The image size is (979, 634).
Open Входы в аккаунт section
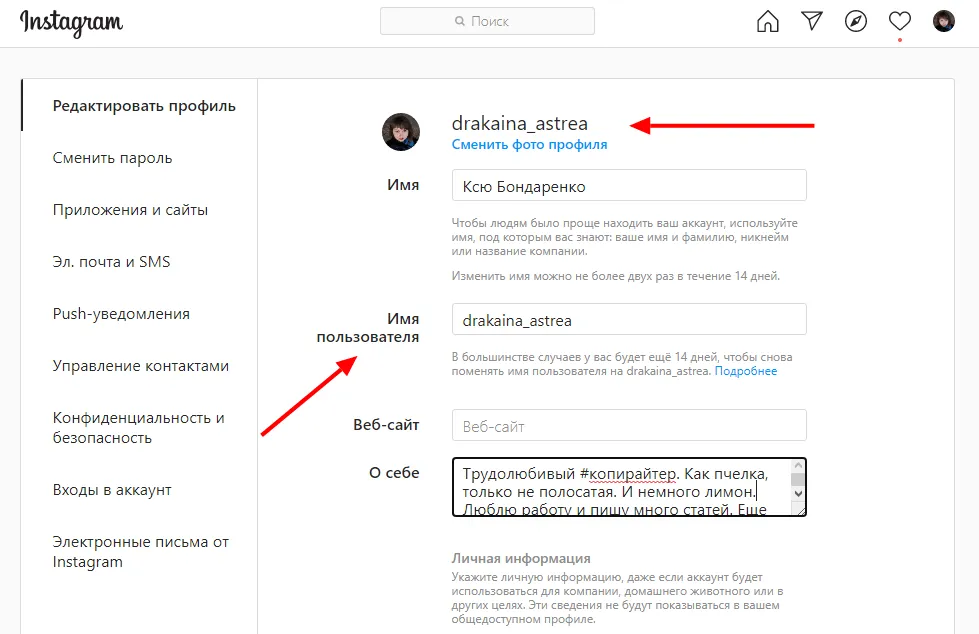tap(112, 490)
